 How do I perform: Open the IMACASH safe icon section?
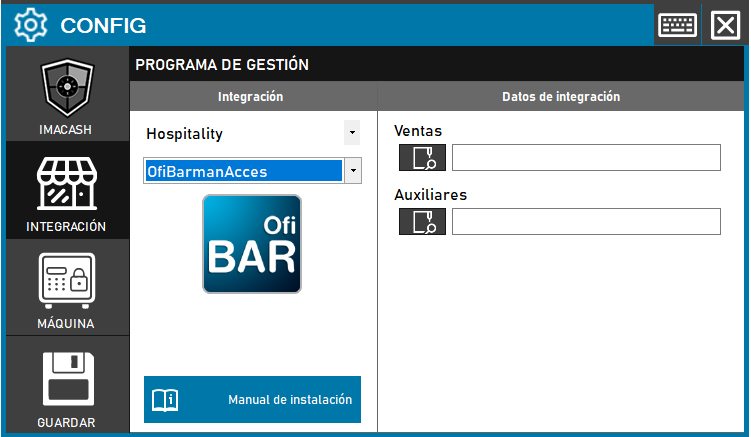coord(66,90)
